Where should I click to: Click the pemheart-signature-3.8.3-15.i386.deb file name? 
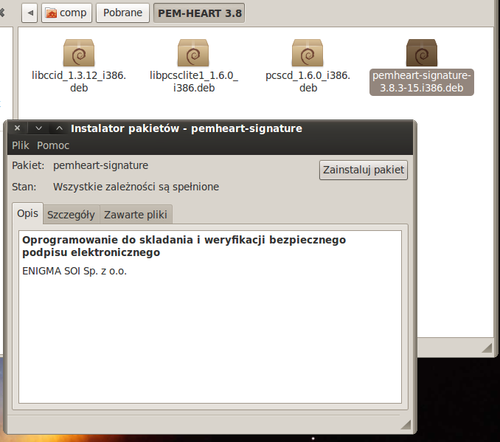(422, 82)
